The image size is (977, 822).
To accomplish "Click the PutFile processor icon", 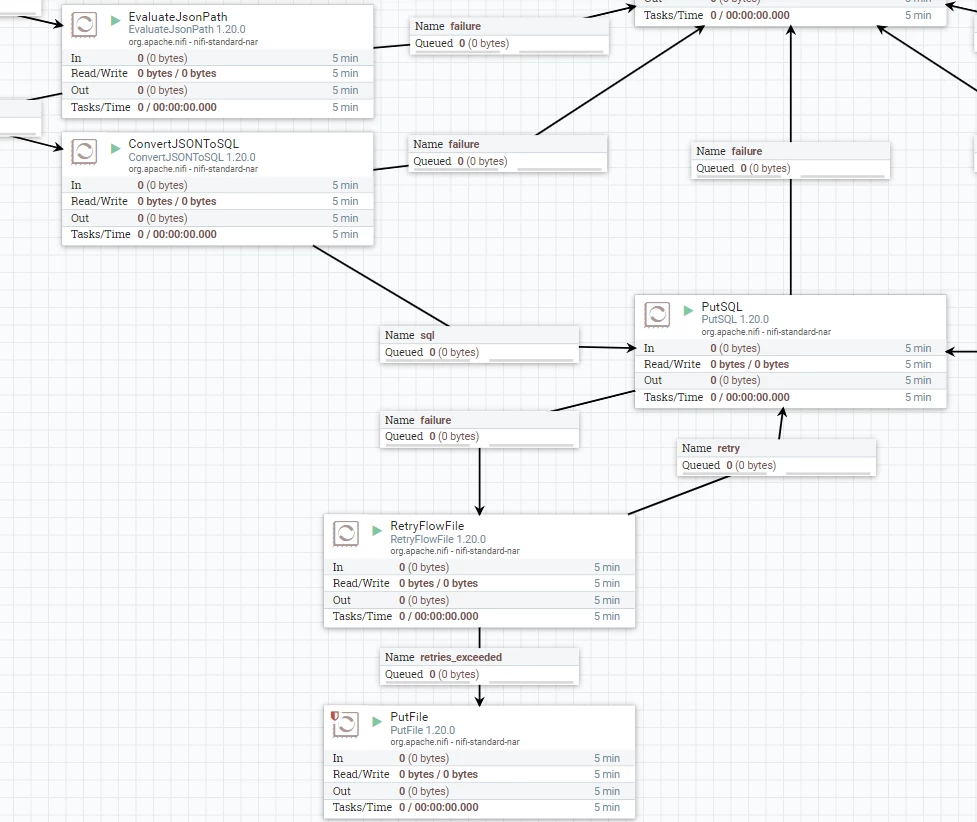I will [x=346, y=725].
